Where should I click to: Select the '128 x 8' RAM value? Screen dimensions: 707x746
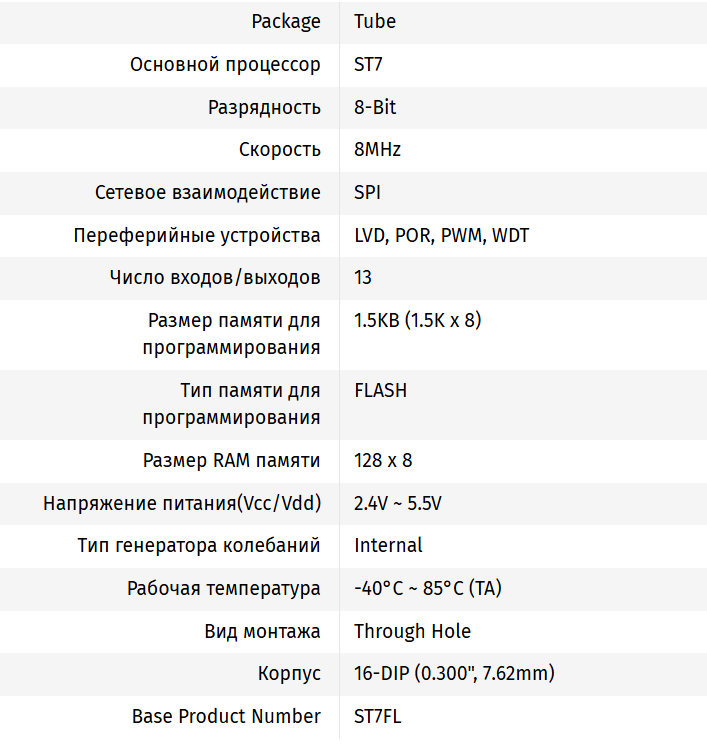[383, 461]
